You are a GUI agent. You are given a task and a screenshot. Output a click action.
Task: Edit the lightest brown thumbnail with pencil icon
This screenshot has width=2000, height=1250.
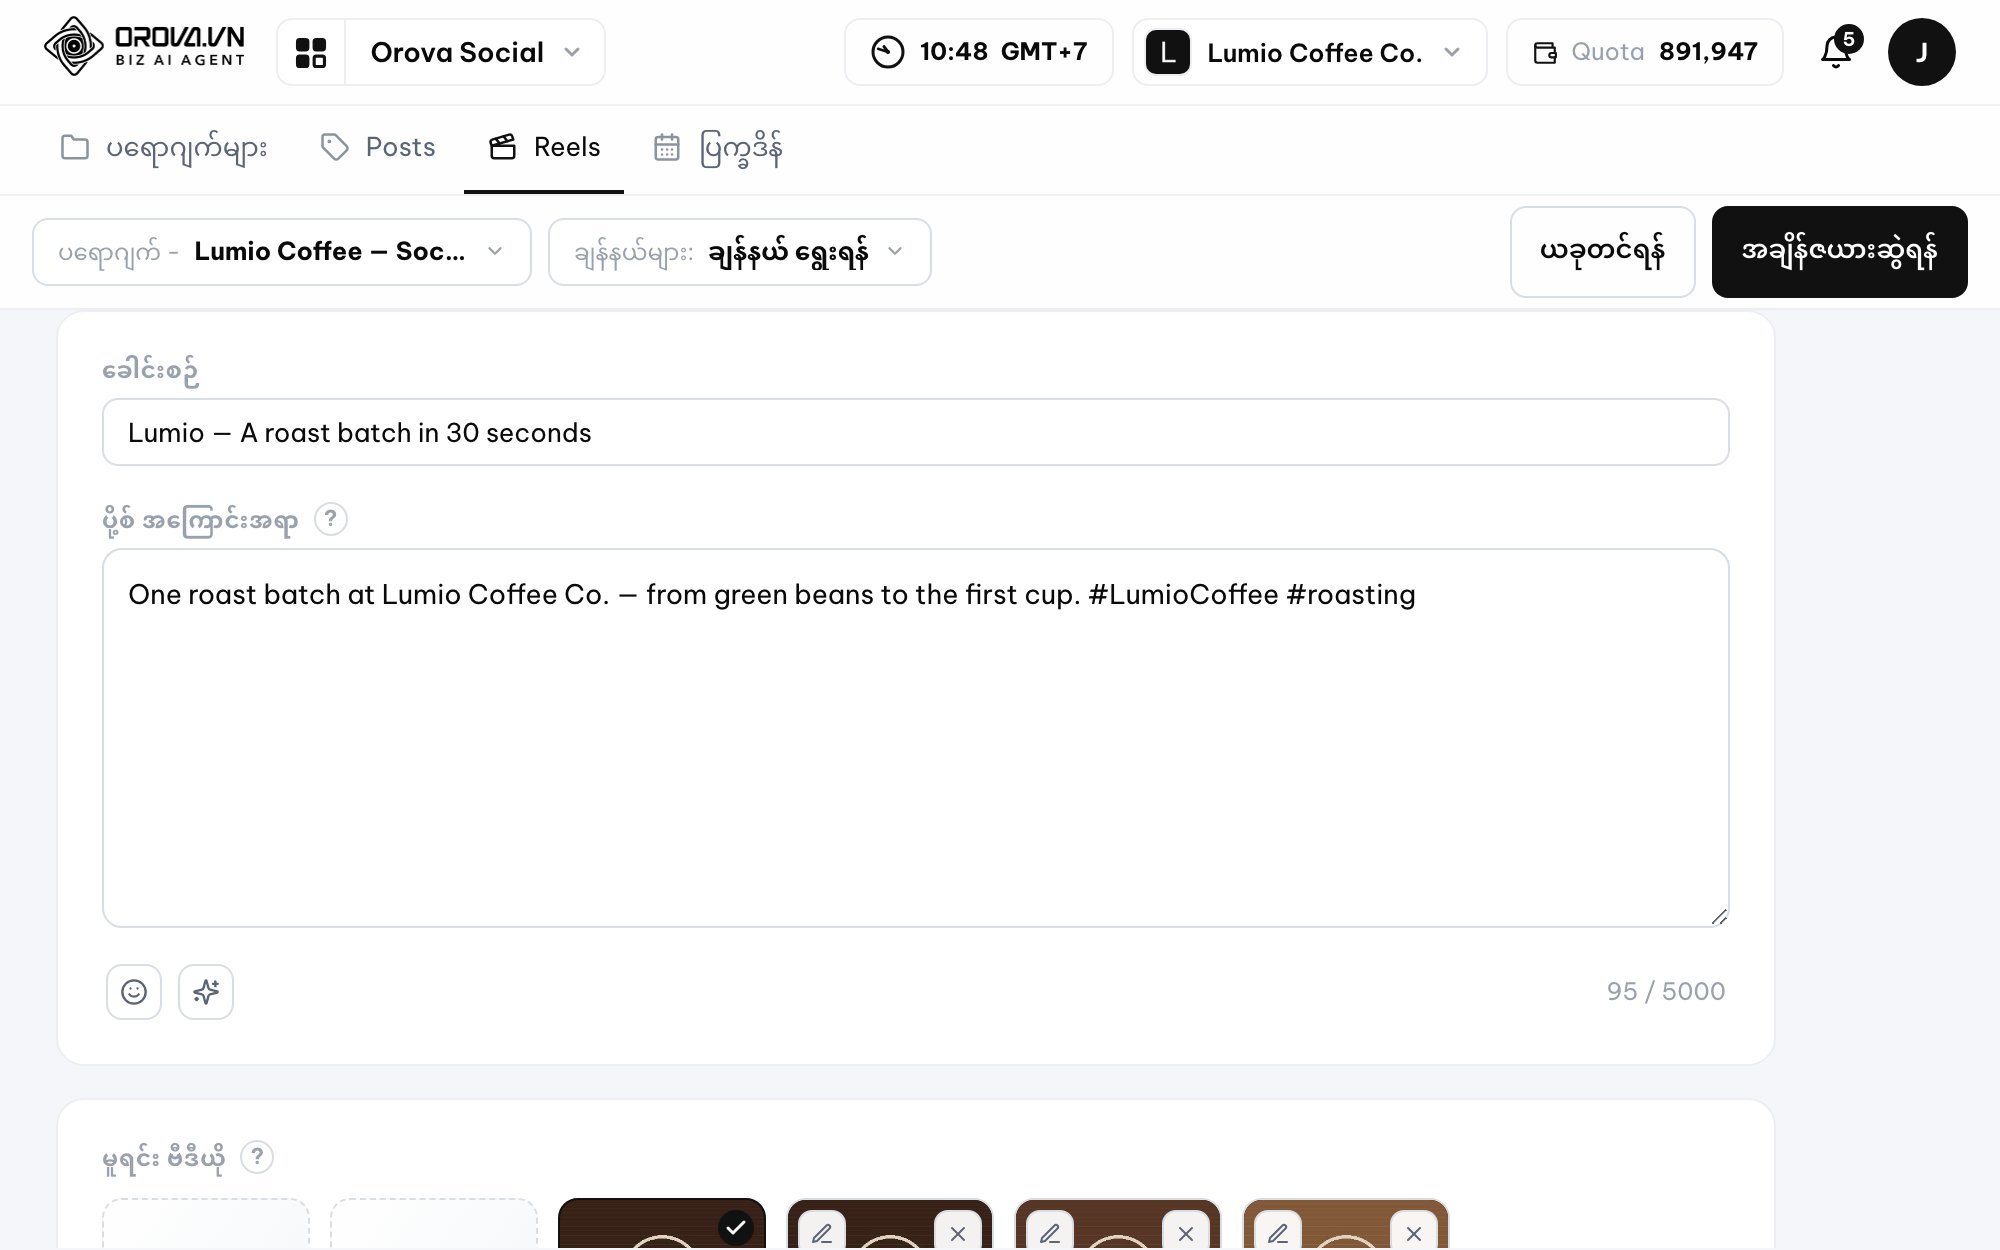click(1278, 1232)
